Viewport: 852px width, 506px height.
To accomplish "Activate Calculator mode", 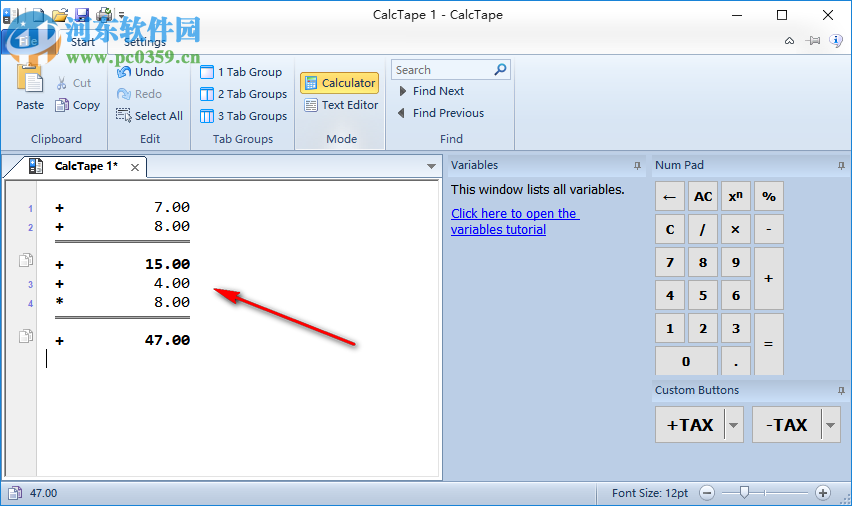I will click(x=340, y=83).
